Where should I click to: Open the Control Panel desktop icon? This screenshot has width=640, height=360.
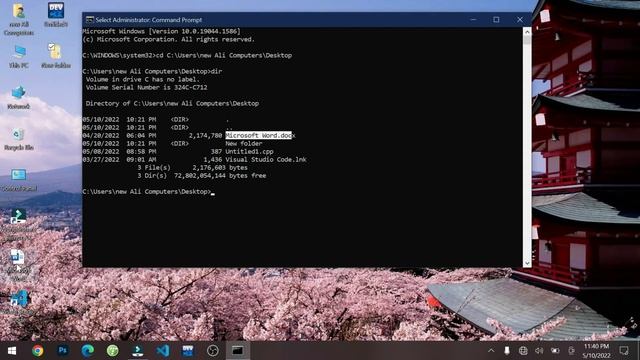(19, 180)
